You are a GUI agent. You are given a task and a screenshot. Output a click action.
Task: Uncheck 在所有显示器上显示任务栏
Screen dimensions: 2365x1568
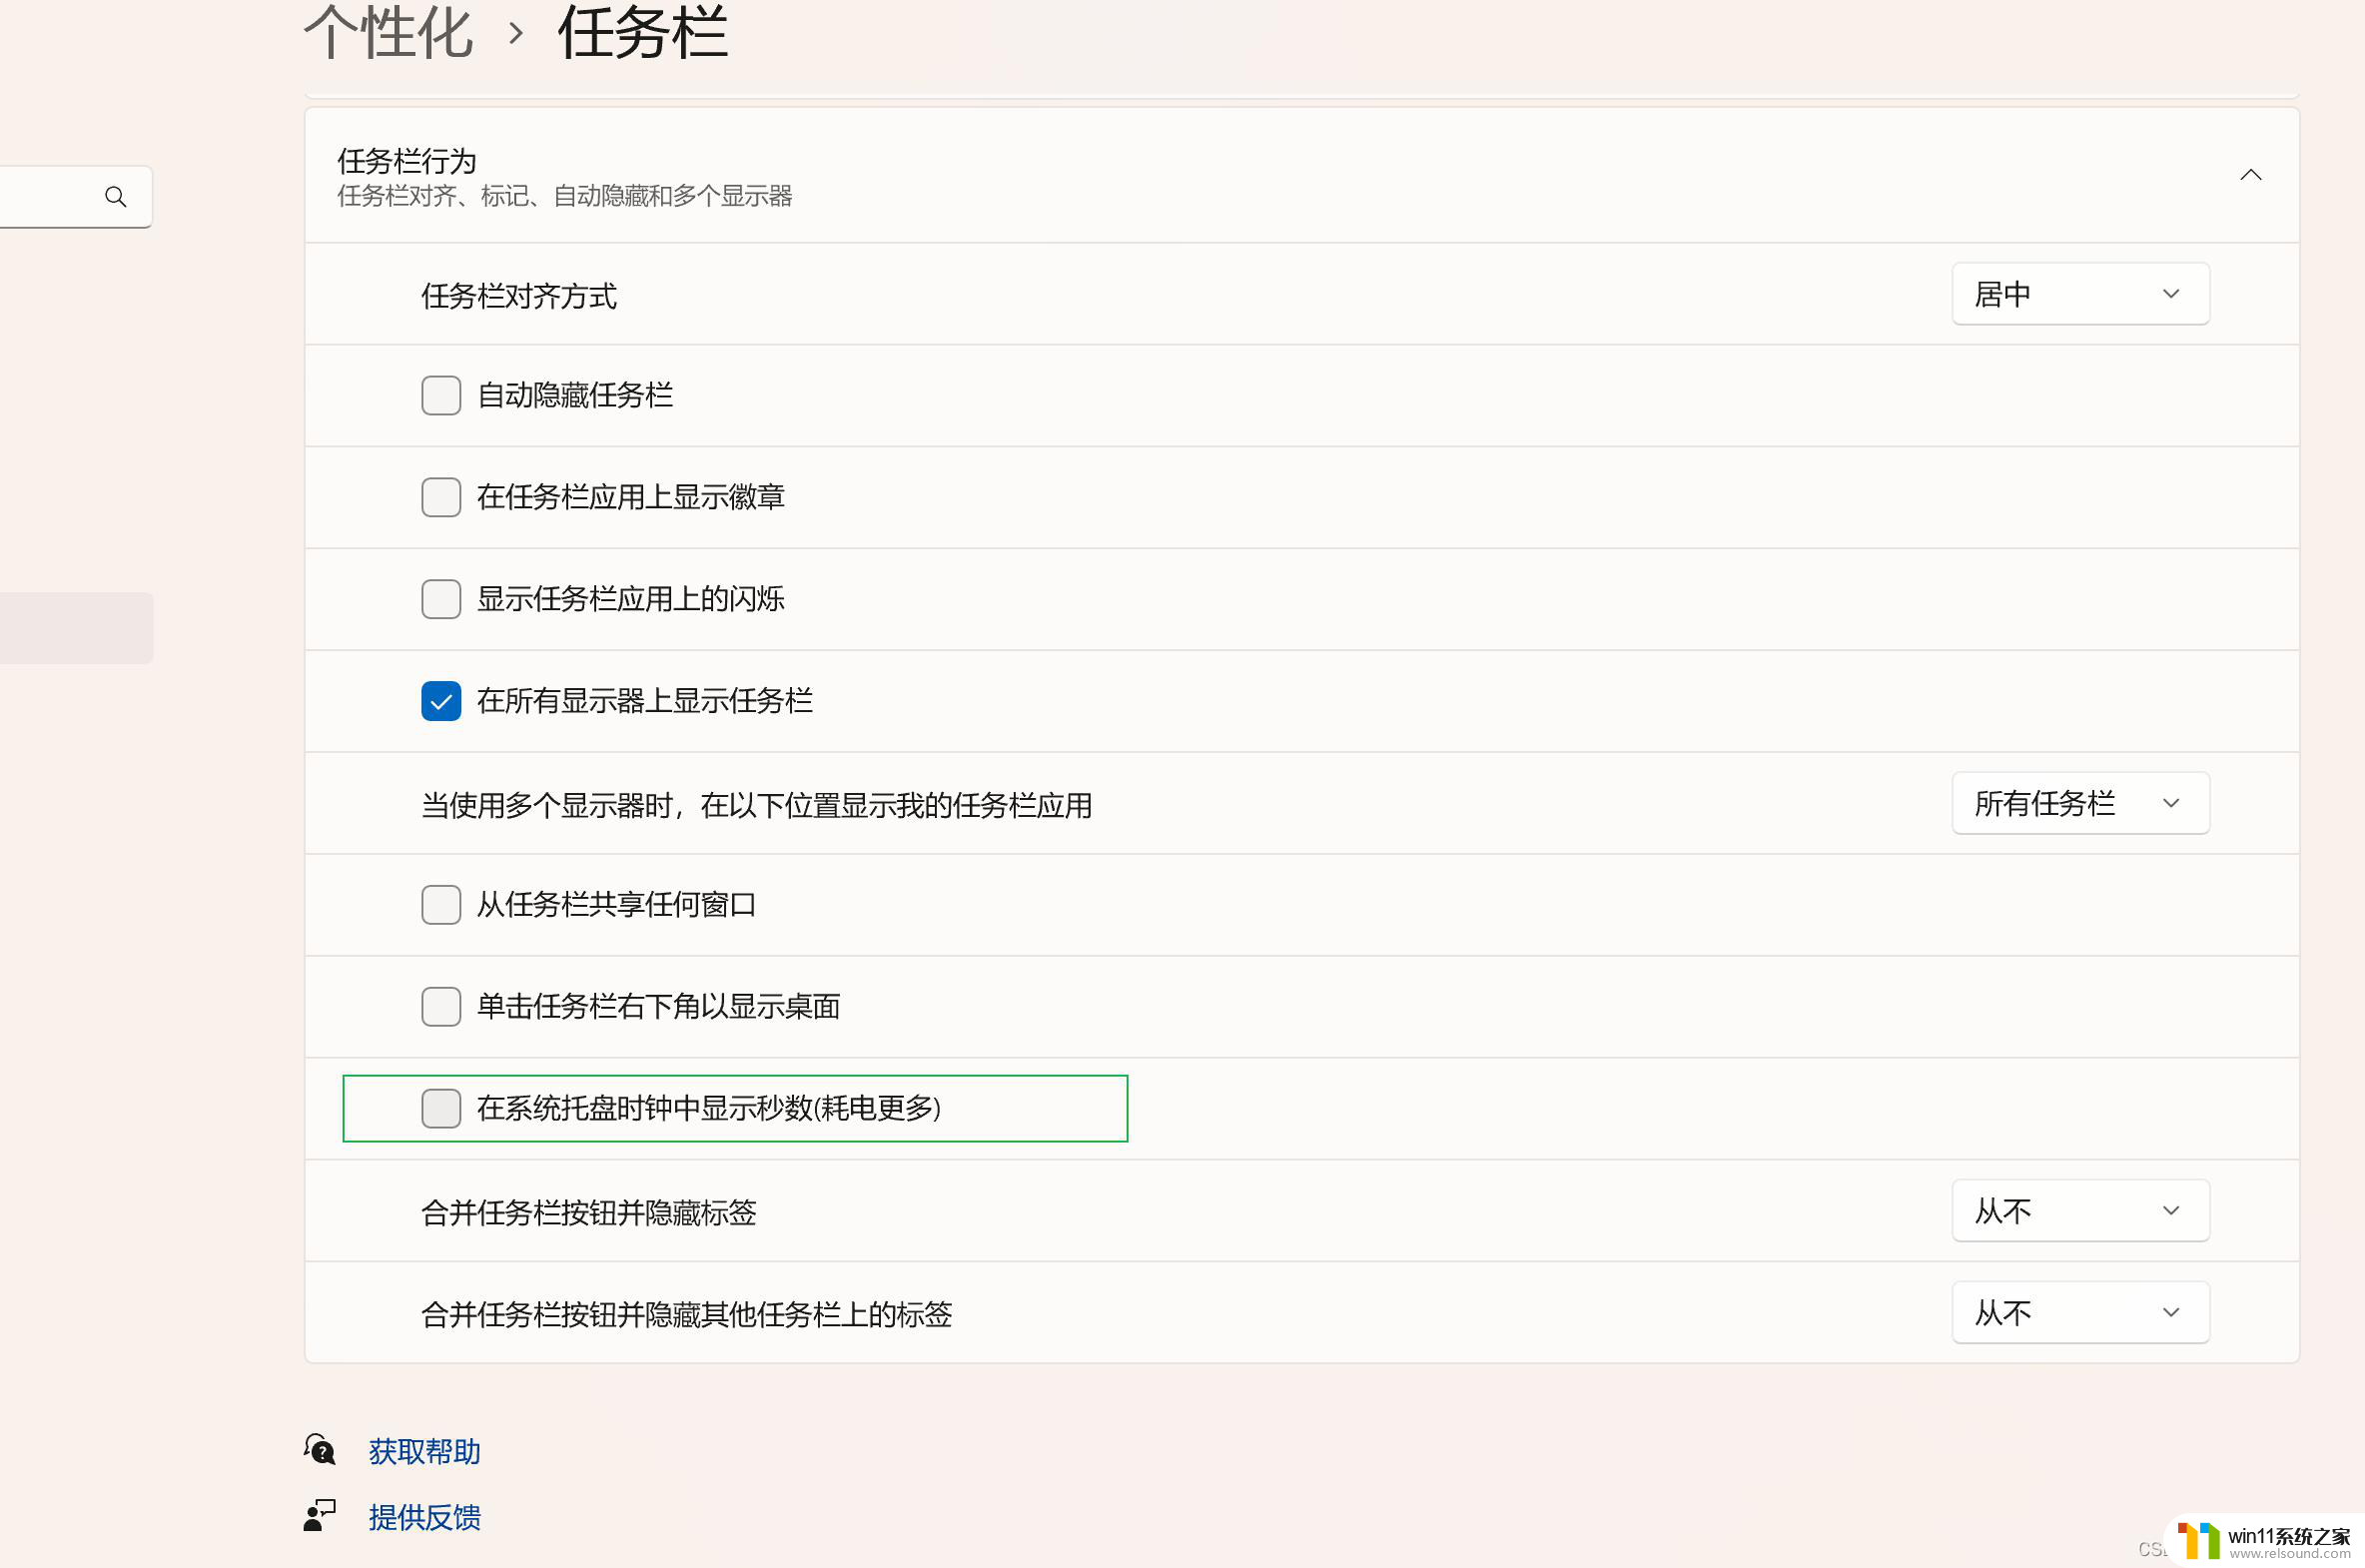(x=441, y=701)
